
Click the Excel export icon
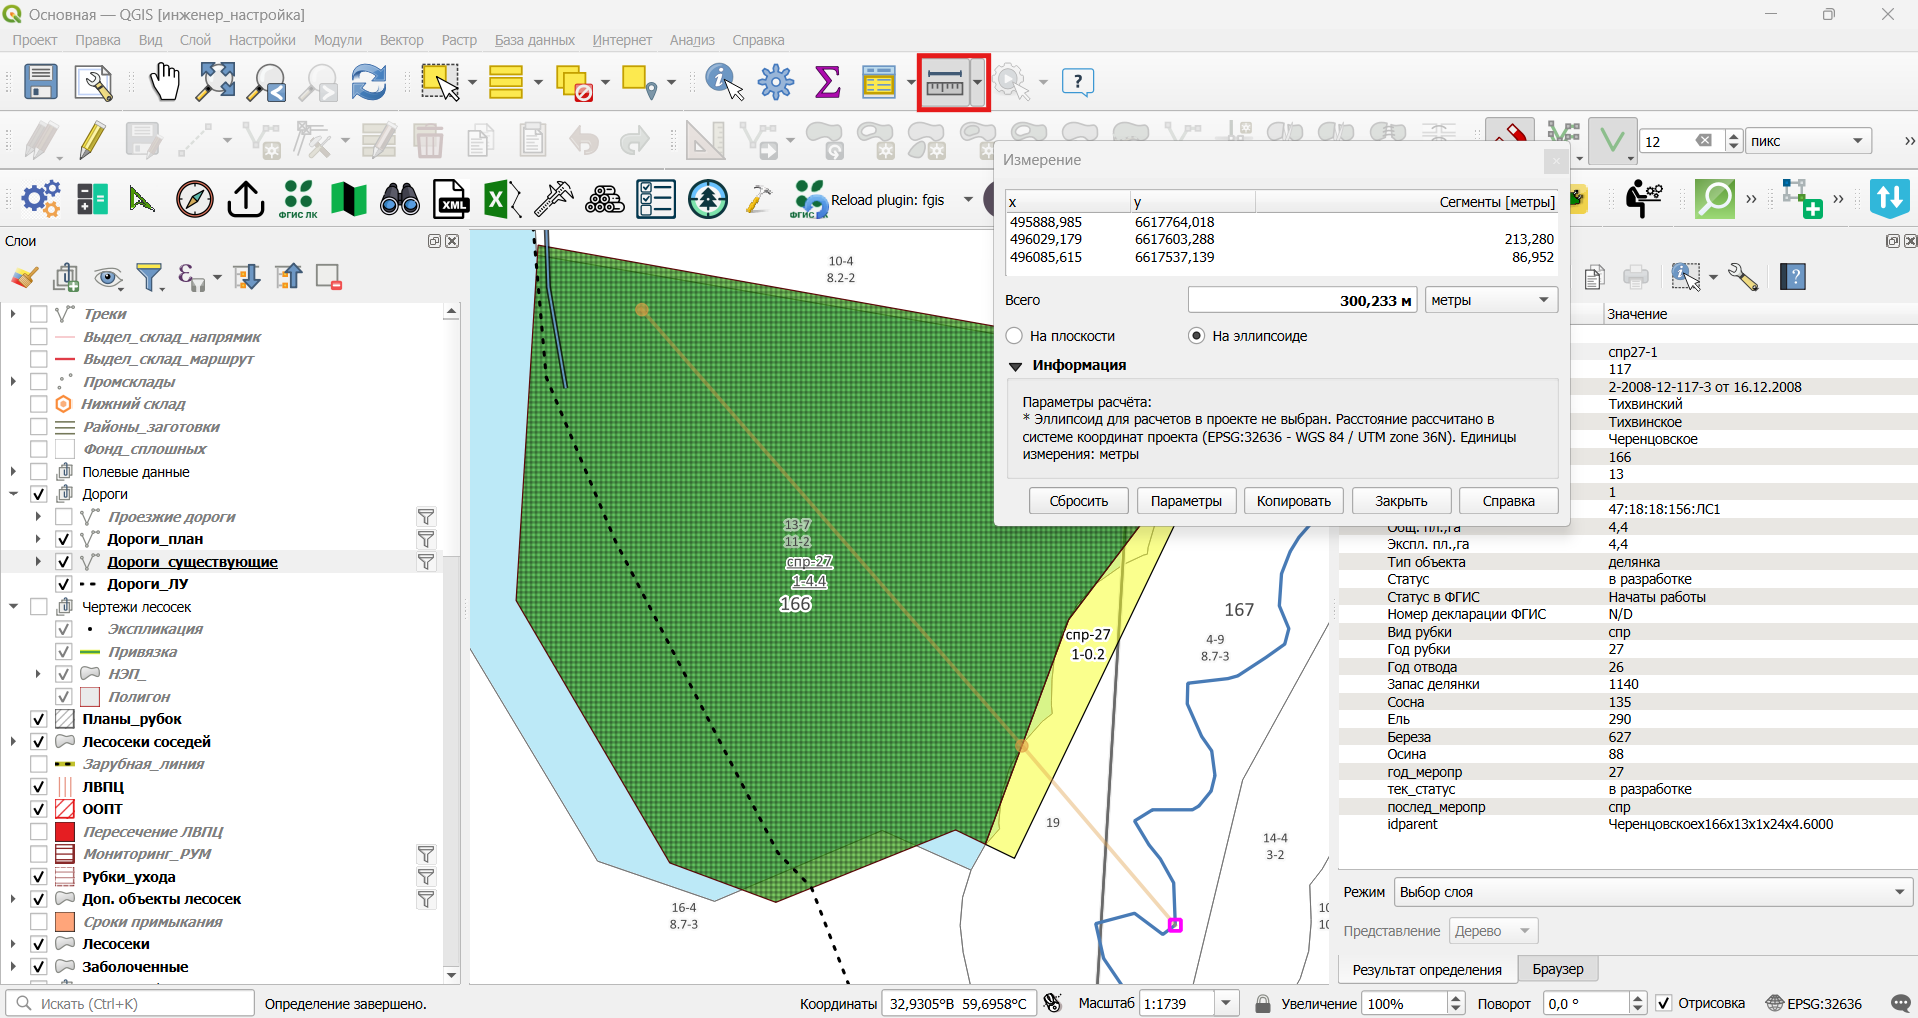[503, 199]
